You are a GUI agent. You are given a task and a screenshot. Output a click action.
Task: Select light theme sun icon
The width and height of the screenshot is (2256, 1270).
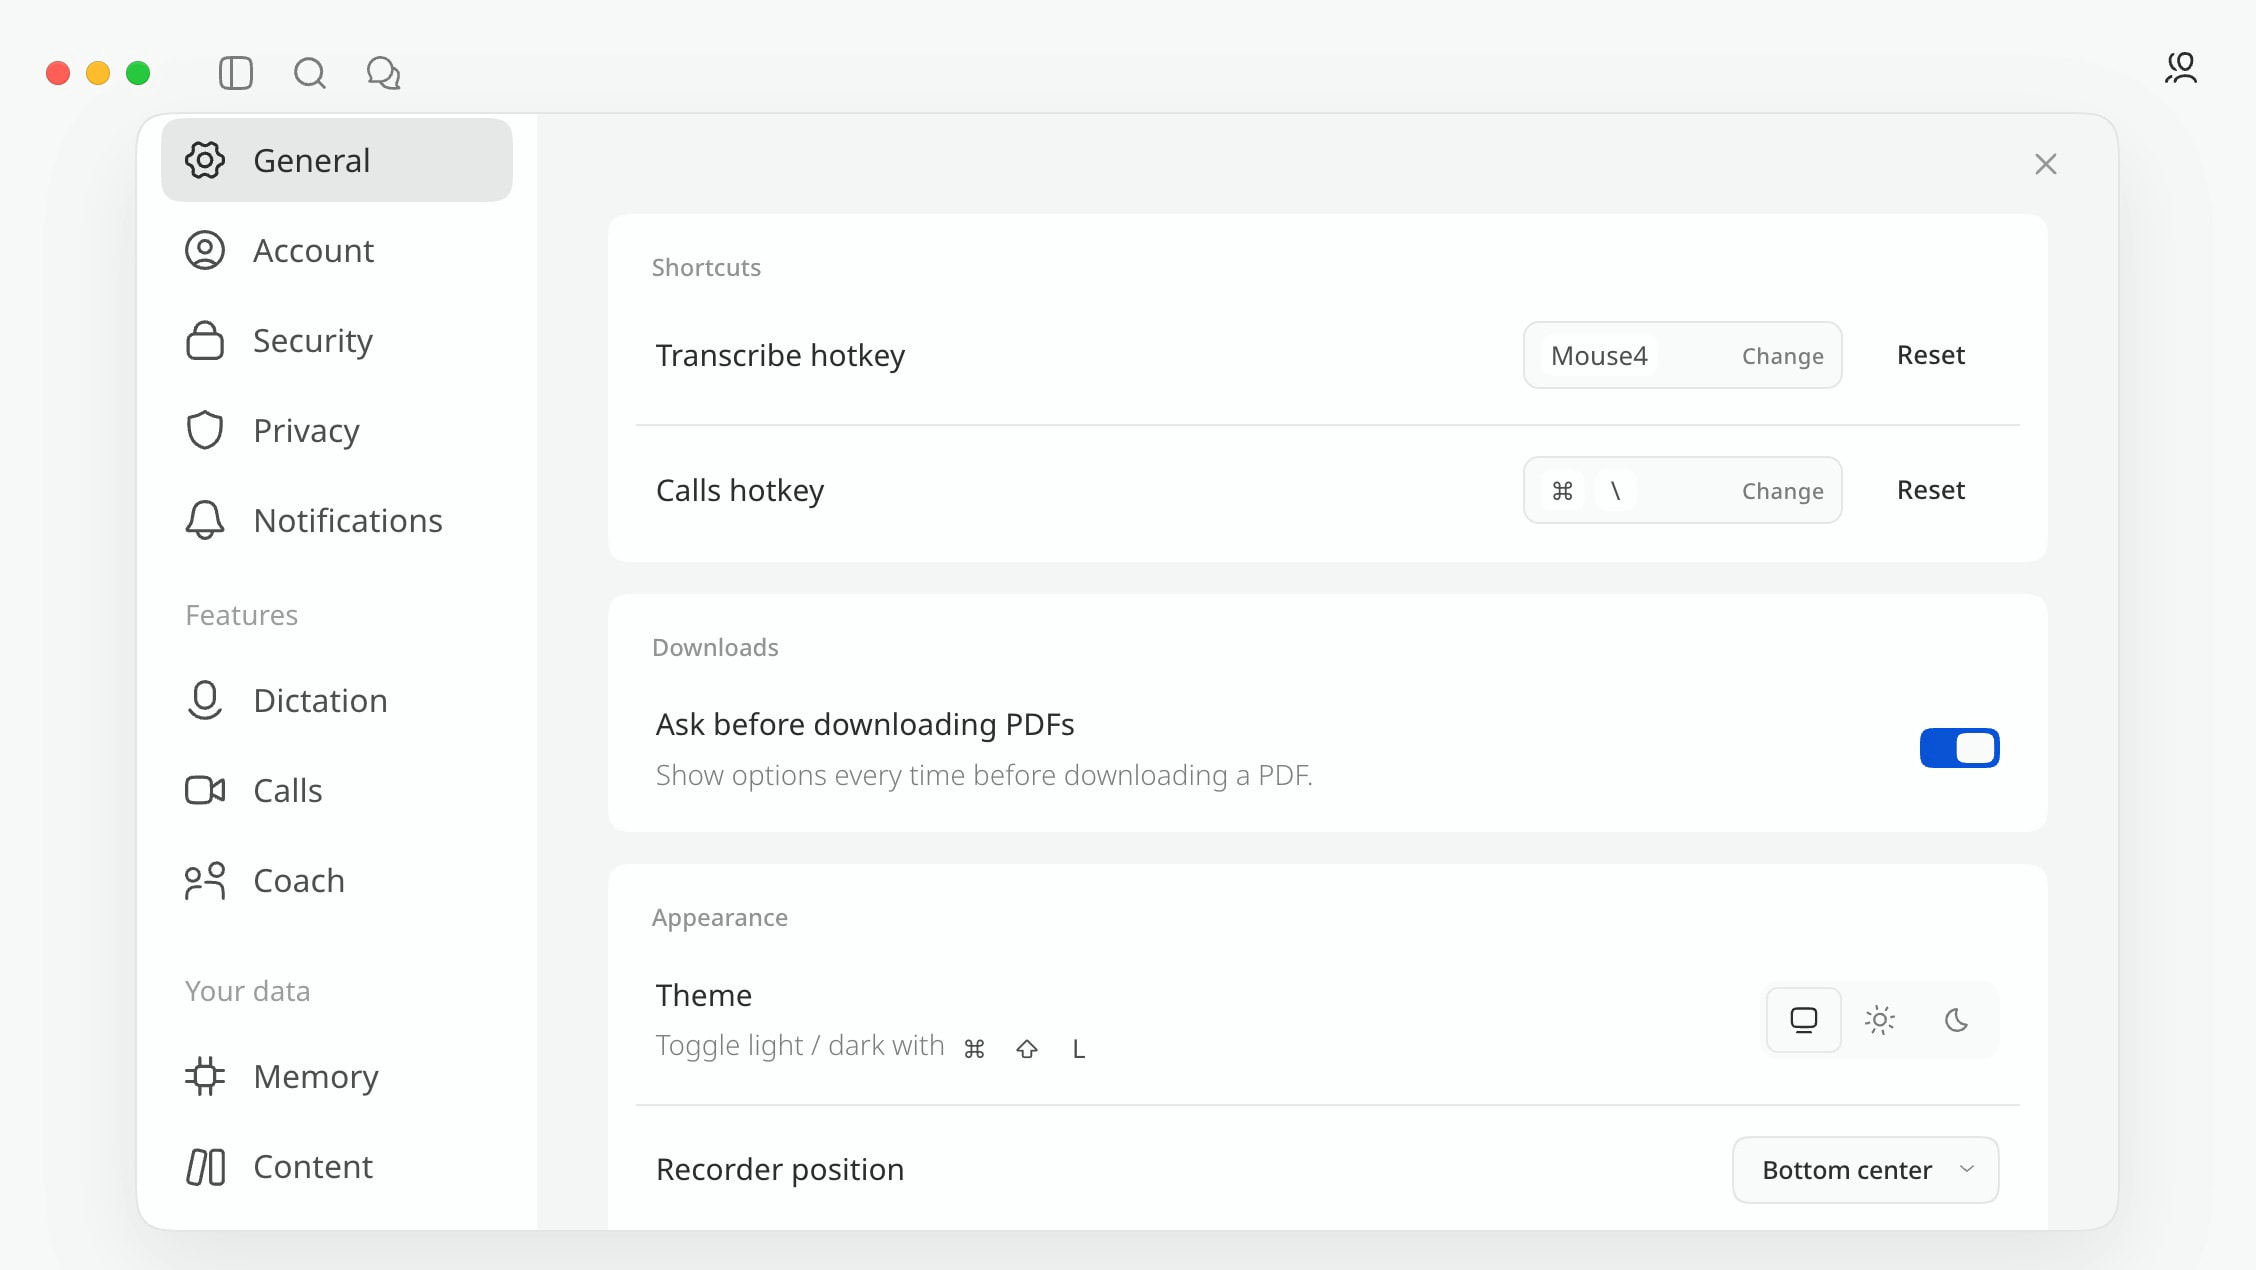[1880, 1020]
